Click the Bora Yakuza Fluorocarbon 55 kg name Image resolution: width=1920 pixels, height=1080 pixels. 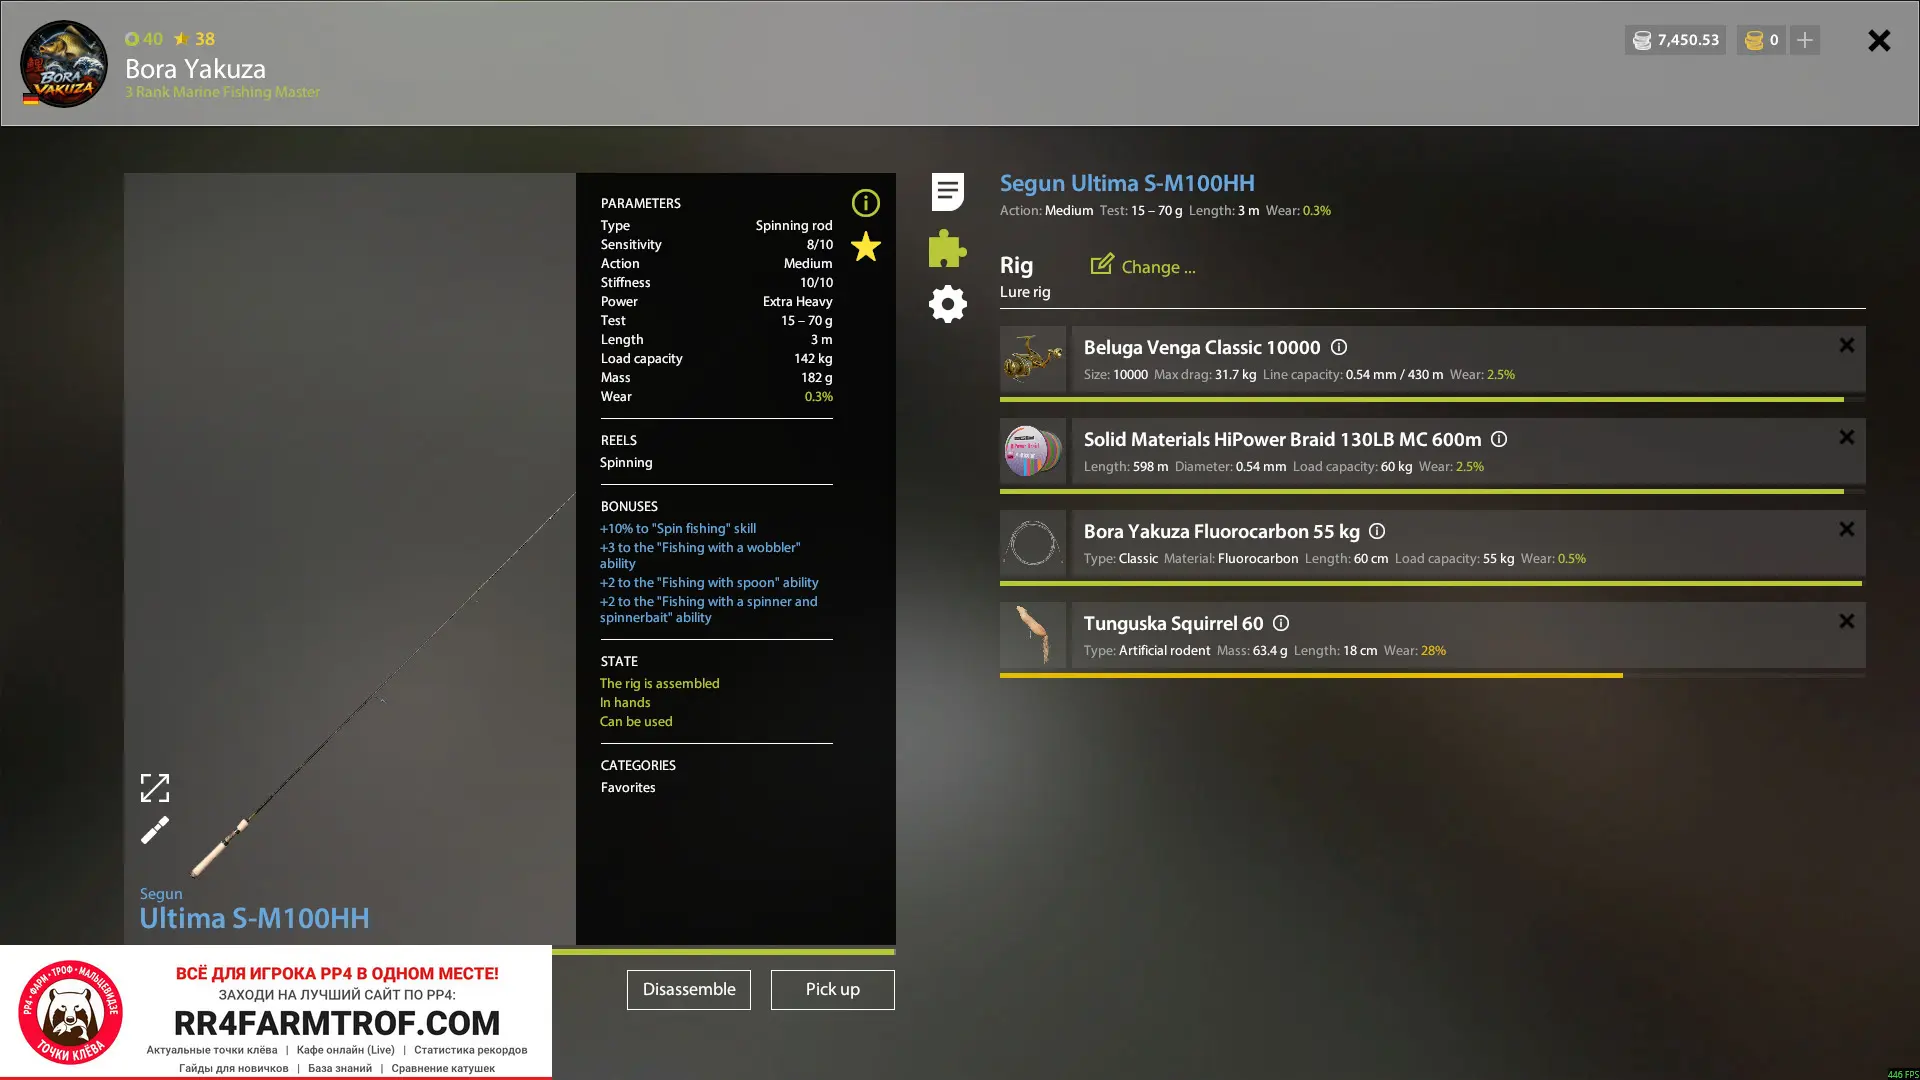point(1222,531)
